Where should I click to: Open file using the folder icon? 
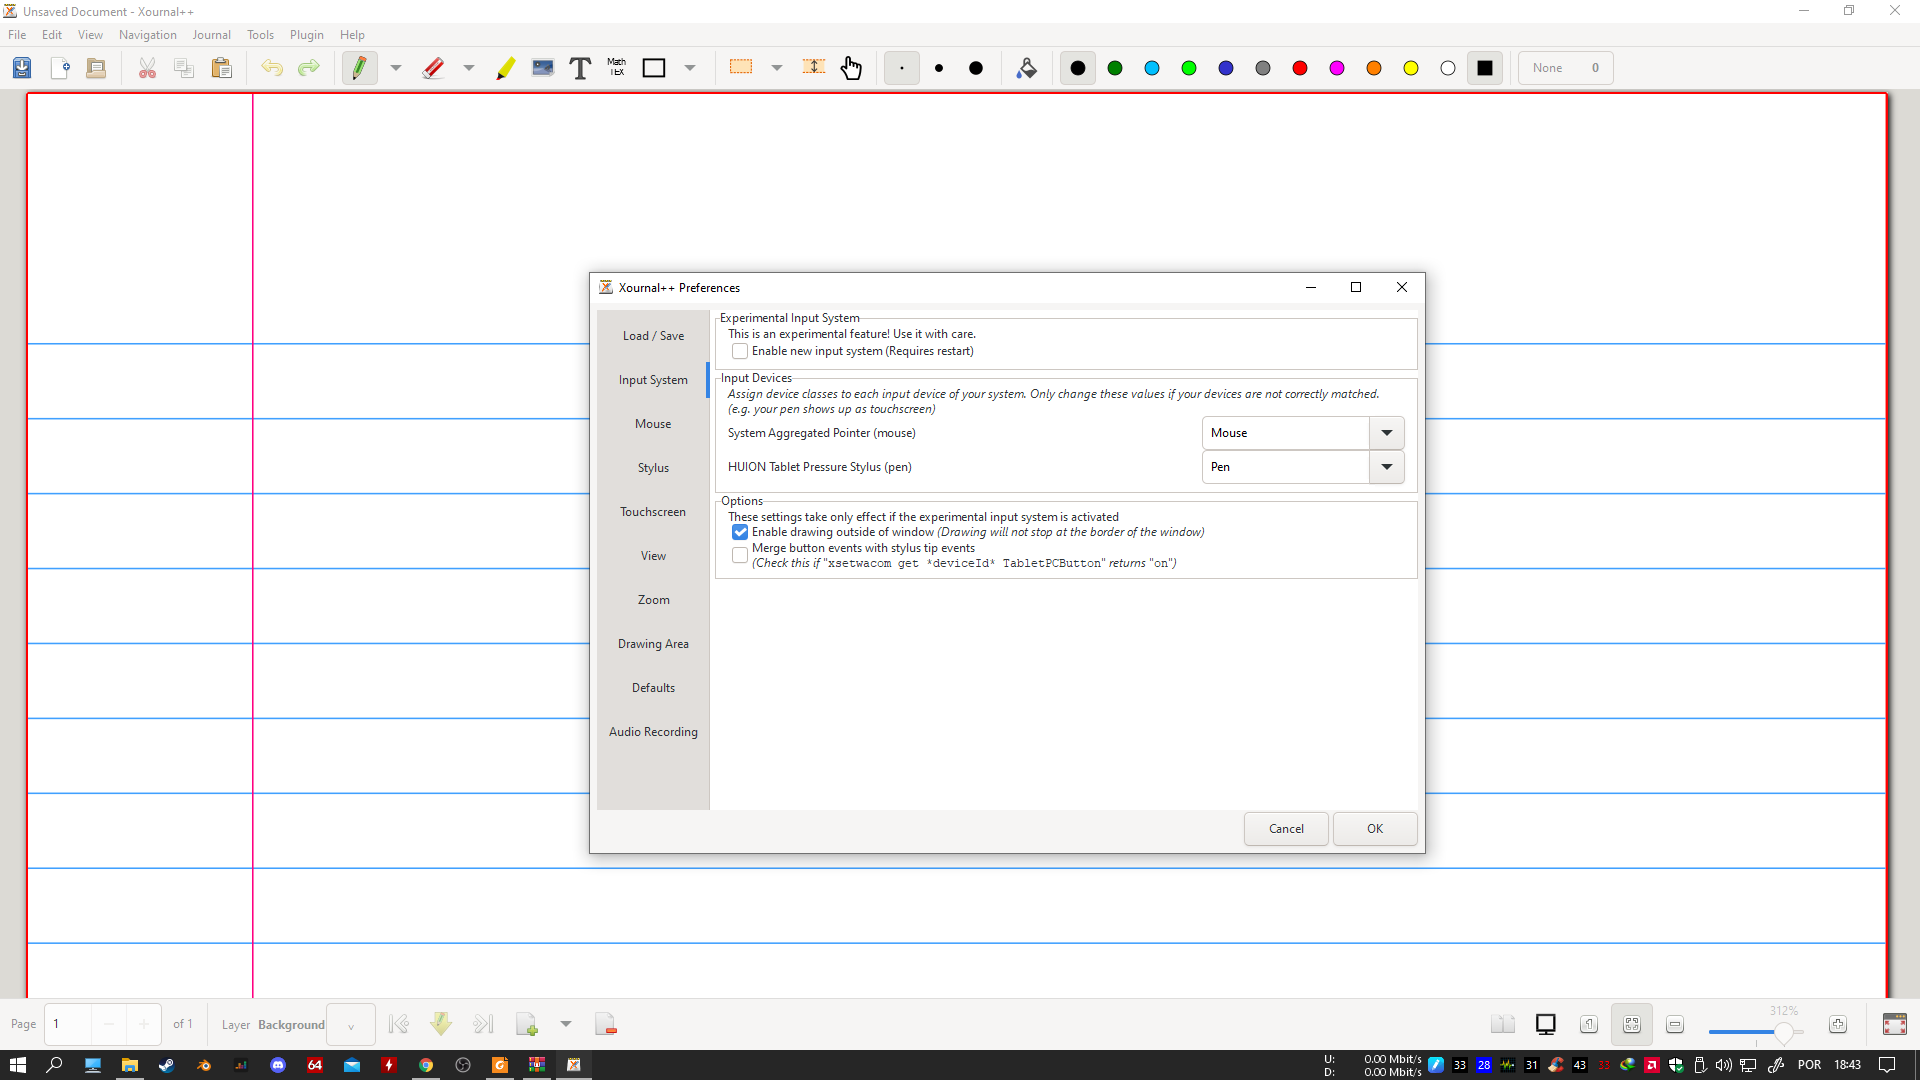pos(96,68)
